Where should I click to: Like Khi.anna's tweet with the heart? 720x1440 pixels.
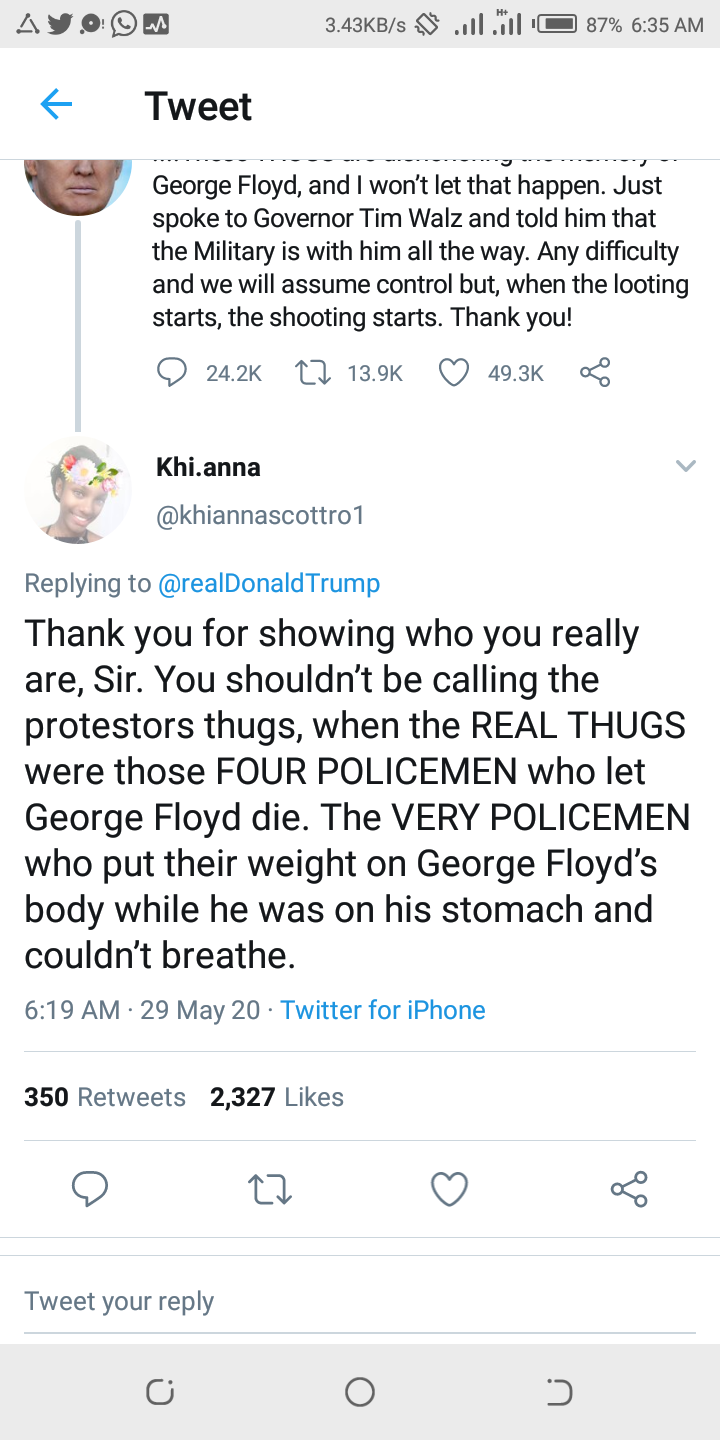449,1189
